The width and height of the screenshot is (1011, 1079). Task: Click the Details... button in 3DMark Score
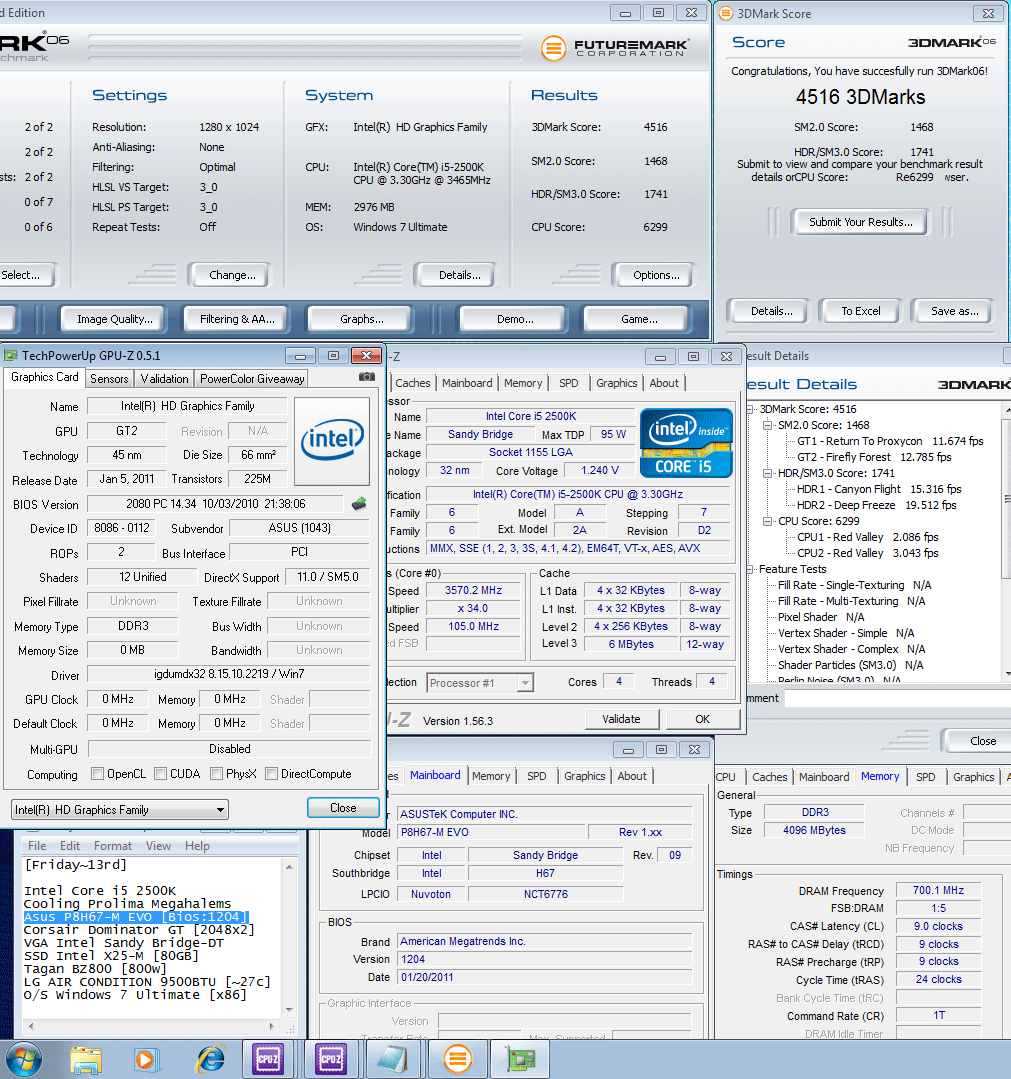click(771, 311)
